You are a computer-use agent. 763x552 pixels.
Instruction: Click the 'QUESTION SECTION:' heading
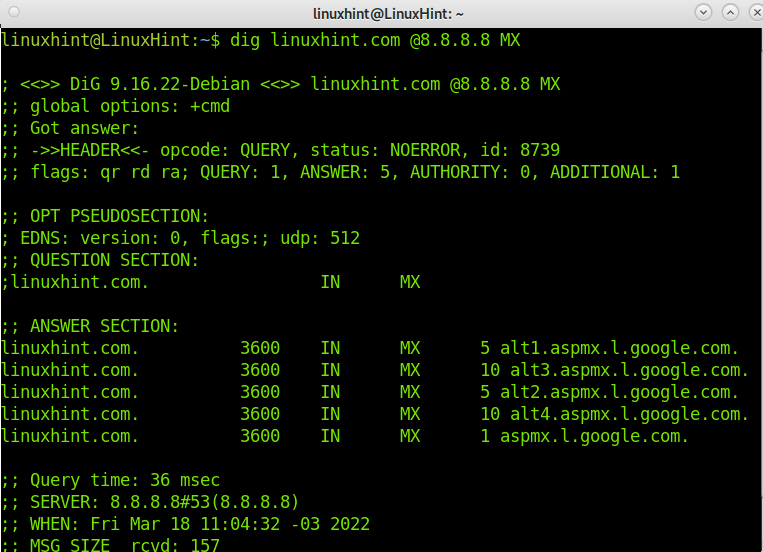tap(115, 260)
